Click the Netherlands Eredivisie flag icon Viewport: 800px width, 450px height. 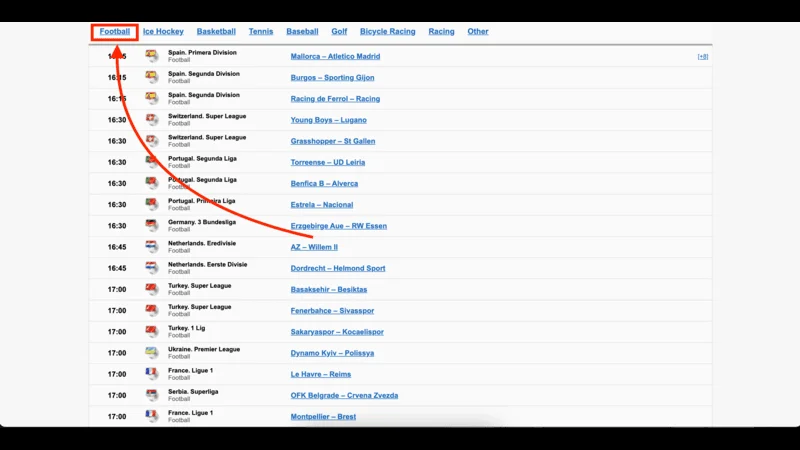(152, 247)
